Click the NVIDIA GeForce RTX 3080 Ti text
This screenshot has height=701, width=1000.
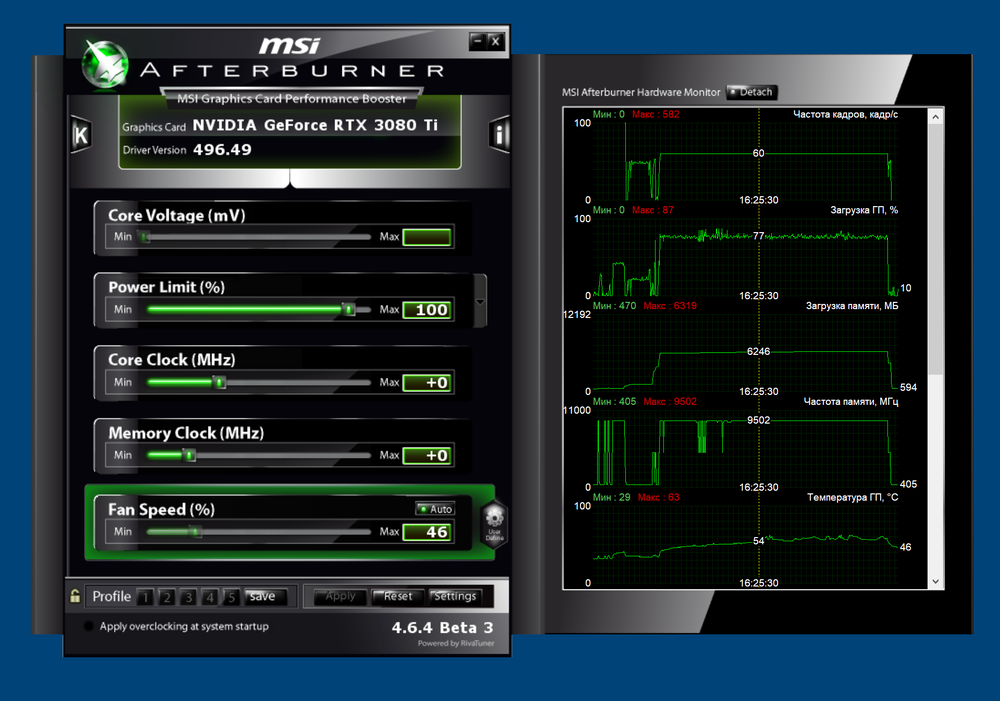click(315, 125)
